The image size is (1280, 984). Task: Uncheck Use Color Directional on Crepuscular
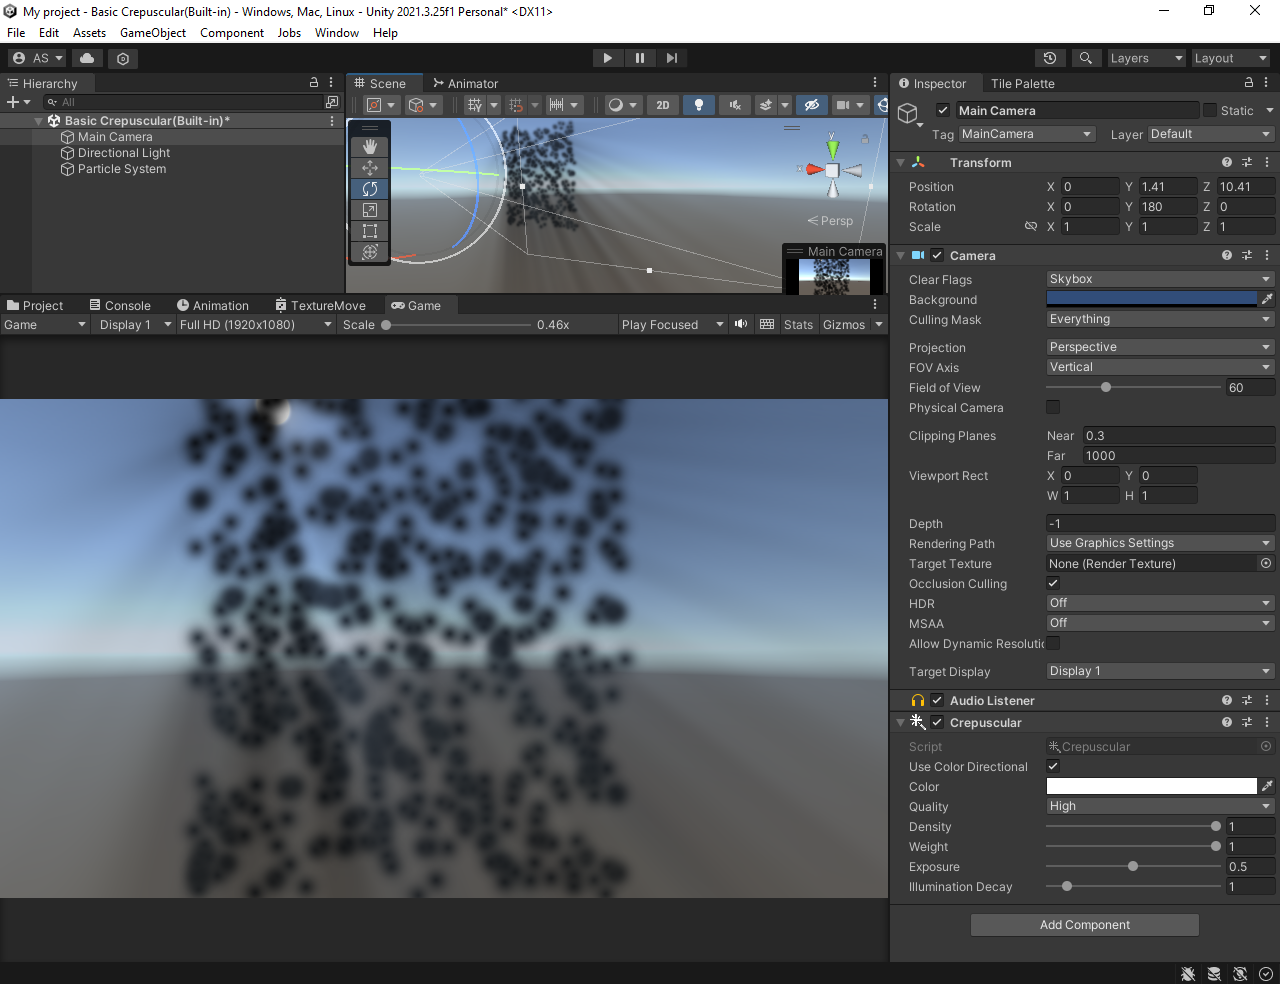point(1052,766)
